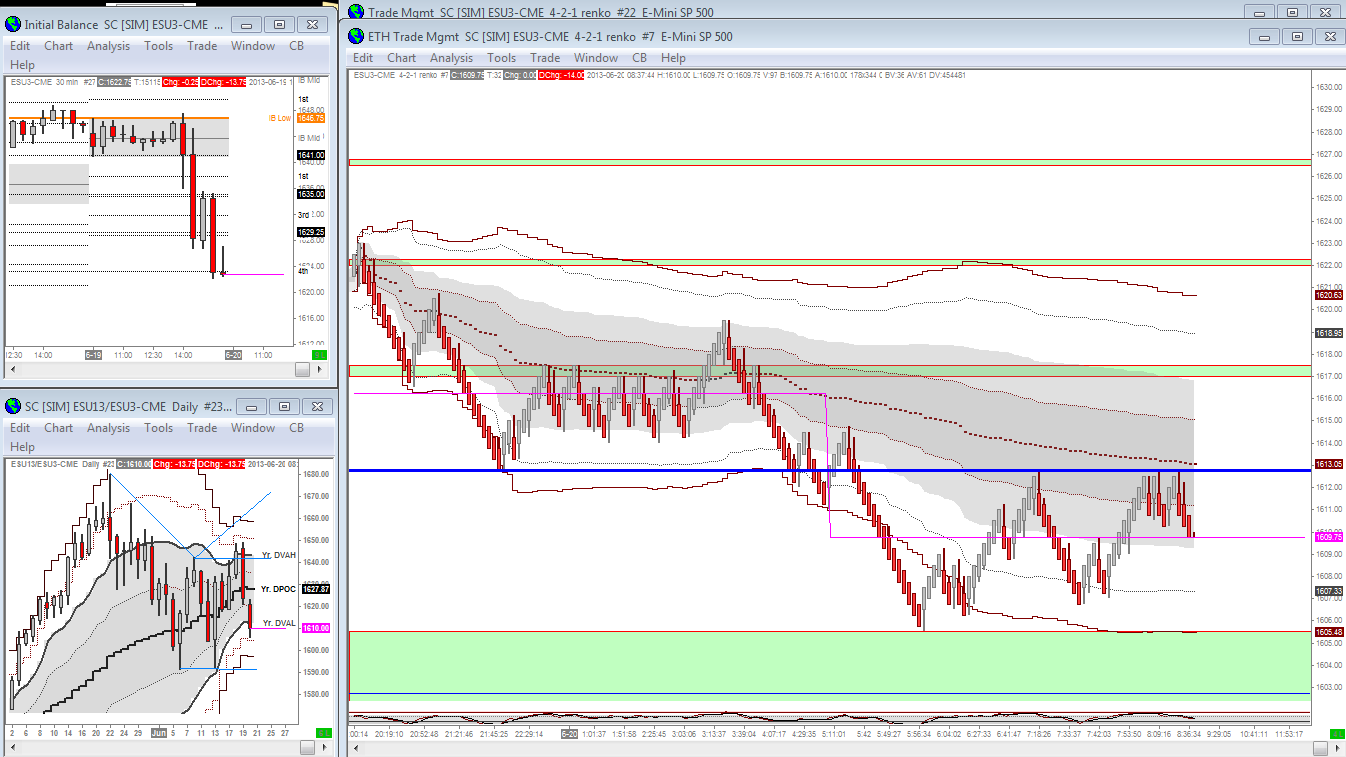1346x757 pixels.
Task: Click the 1641.00 price label in Initial Balance chart
Action: (x=311, y=155)
